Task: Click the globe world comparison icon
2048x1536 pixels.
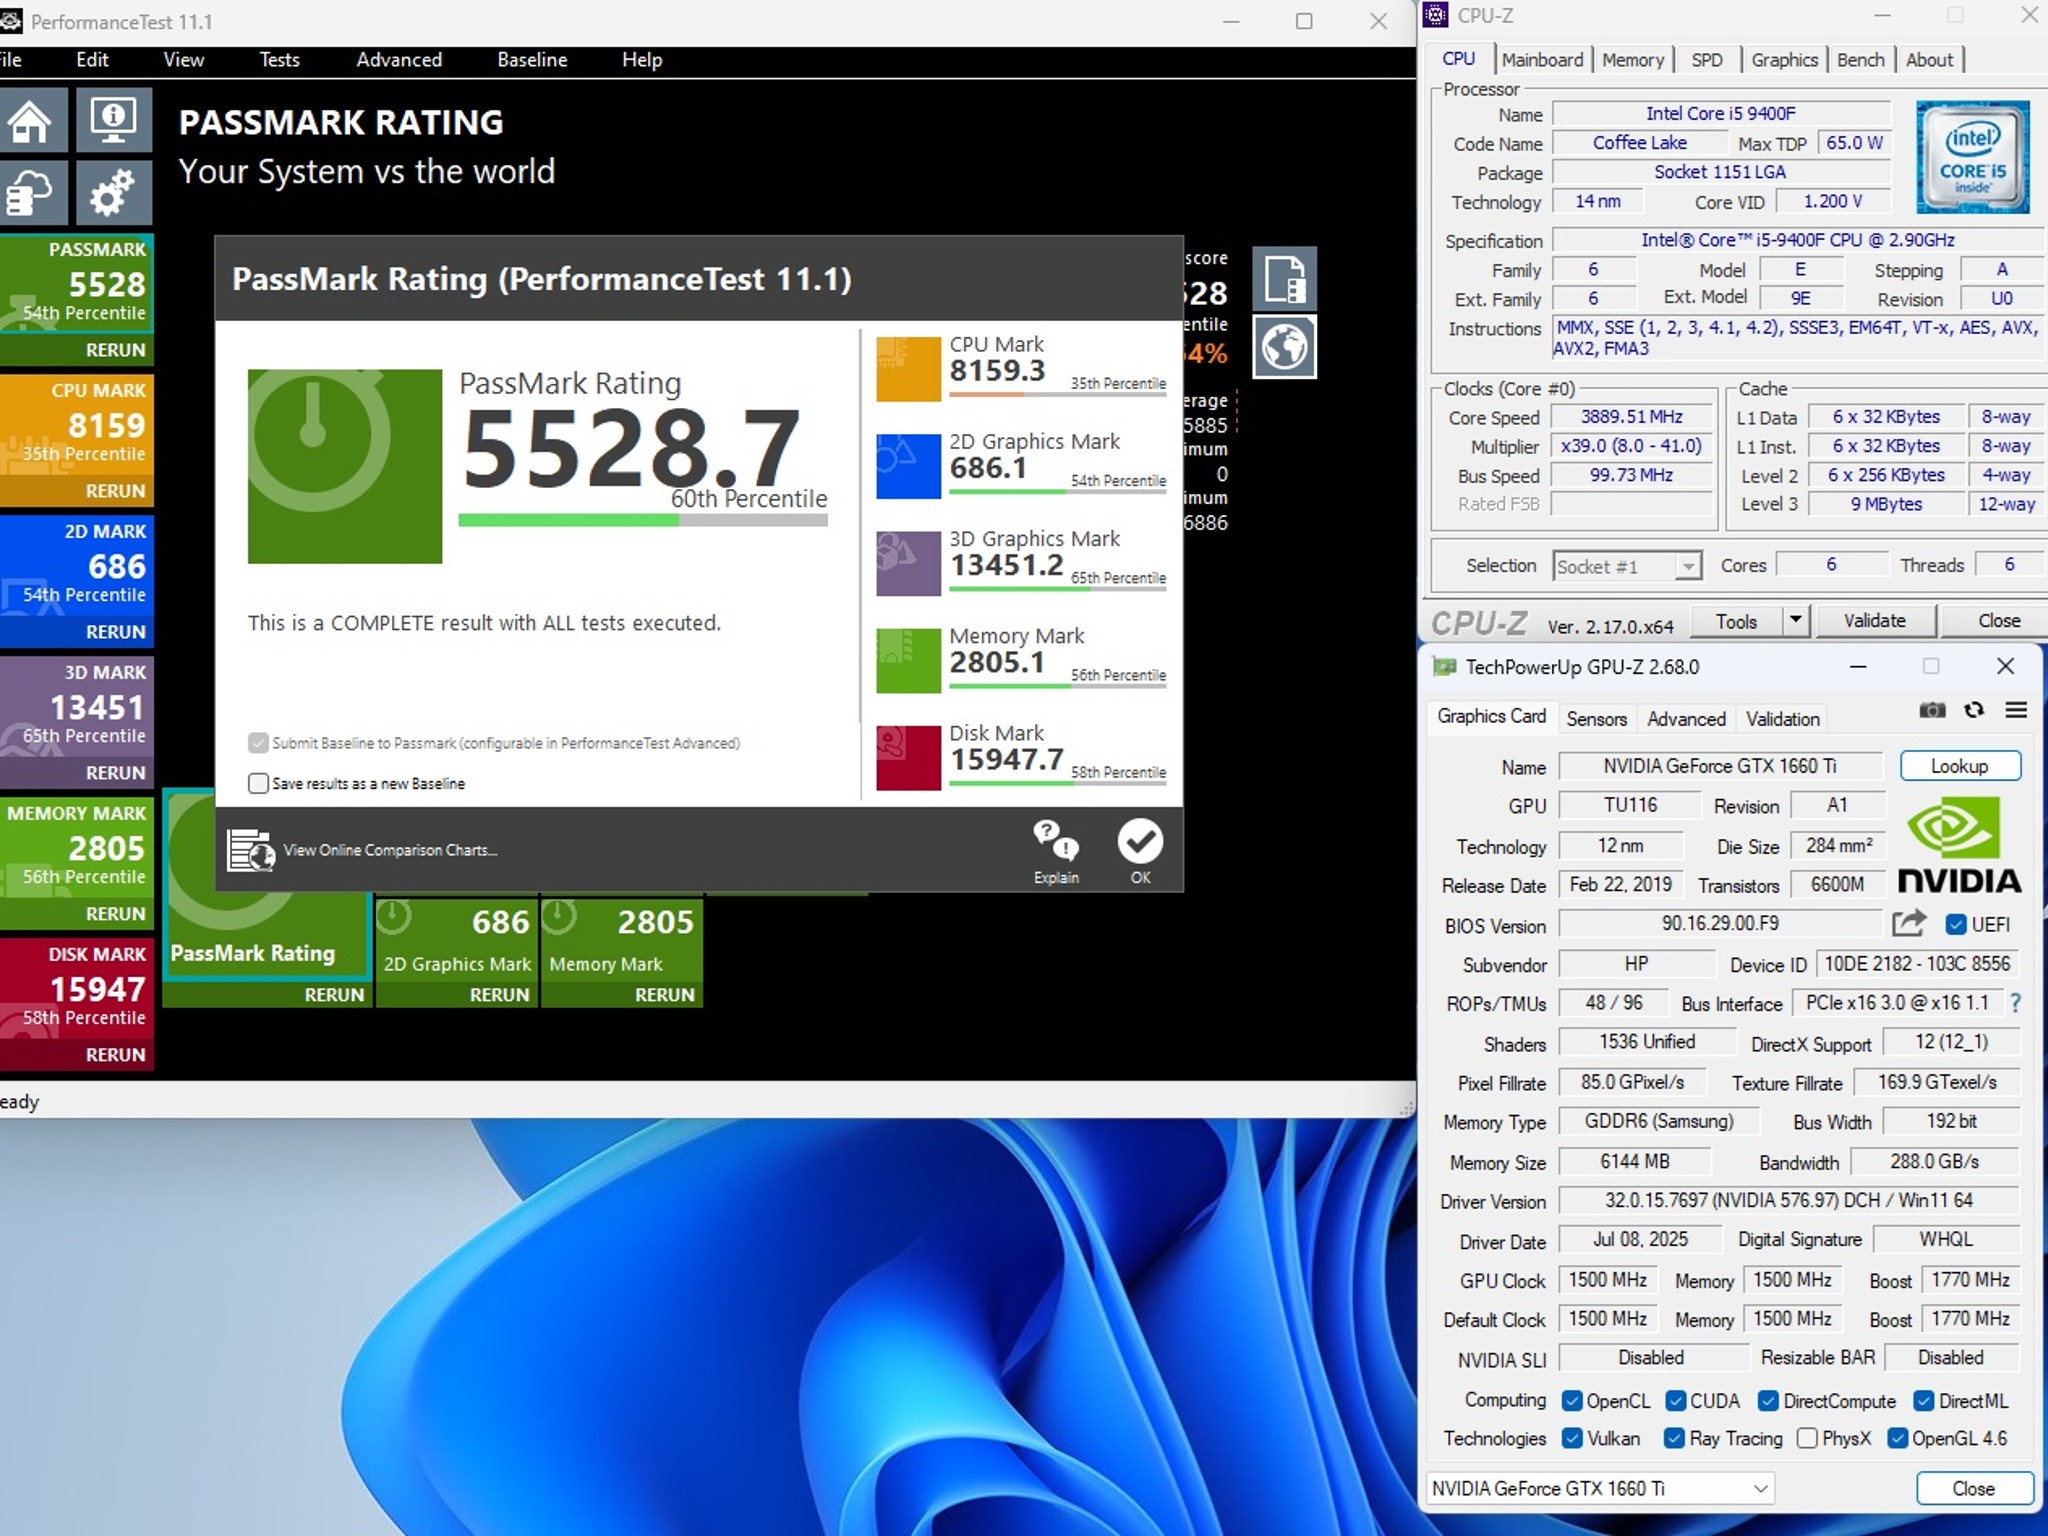Action: [1284, 347]
